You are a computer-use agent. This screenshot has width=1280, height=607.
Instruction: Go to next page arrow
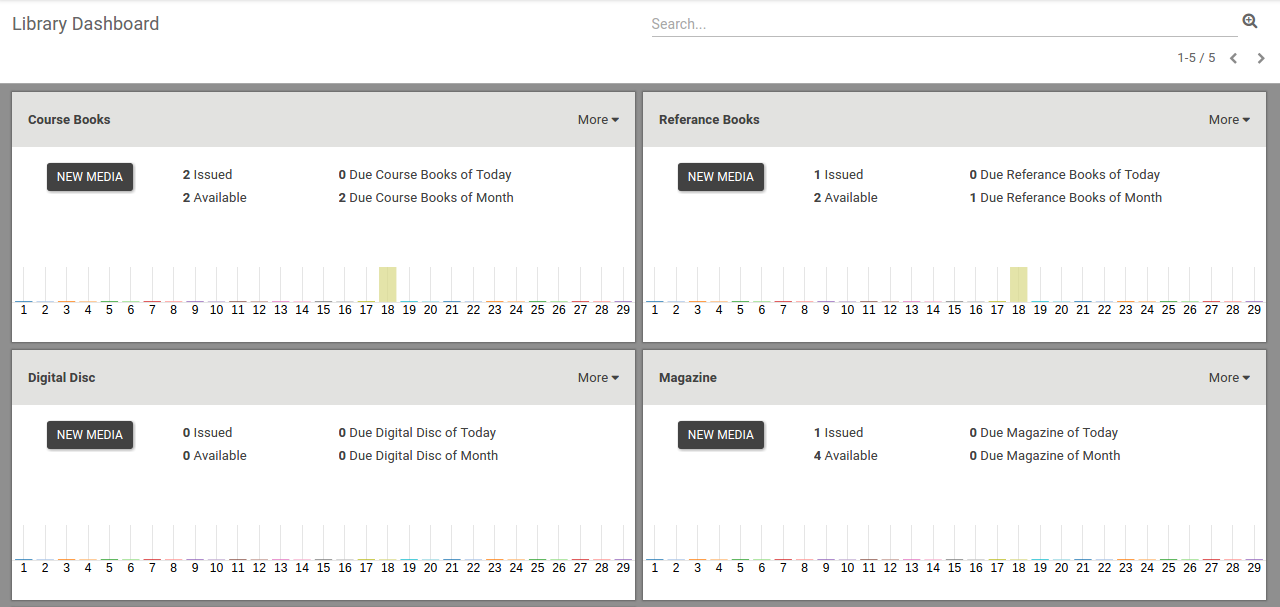point(1261,58)
